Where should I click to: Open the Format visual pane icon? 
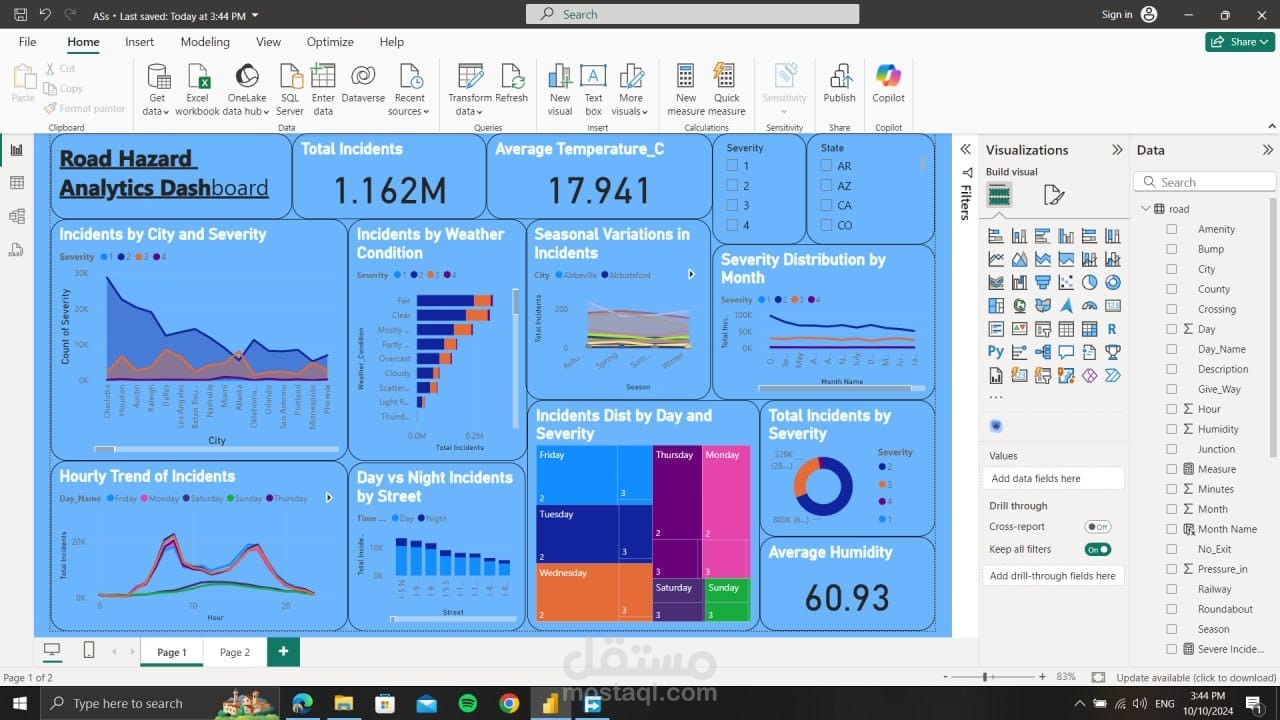pyautogui.click(x=1053, y=195)
